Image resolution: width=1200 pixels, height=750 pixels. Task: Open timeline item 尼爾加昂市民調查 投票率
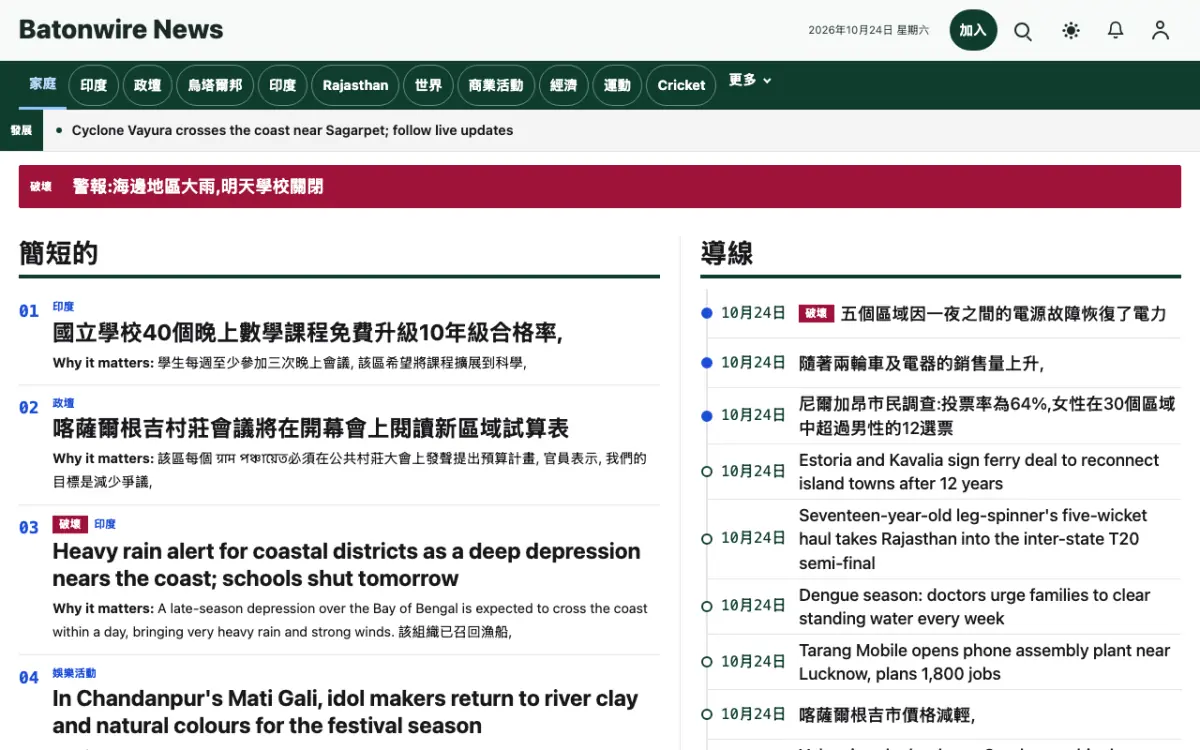(x=987, y=416)
